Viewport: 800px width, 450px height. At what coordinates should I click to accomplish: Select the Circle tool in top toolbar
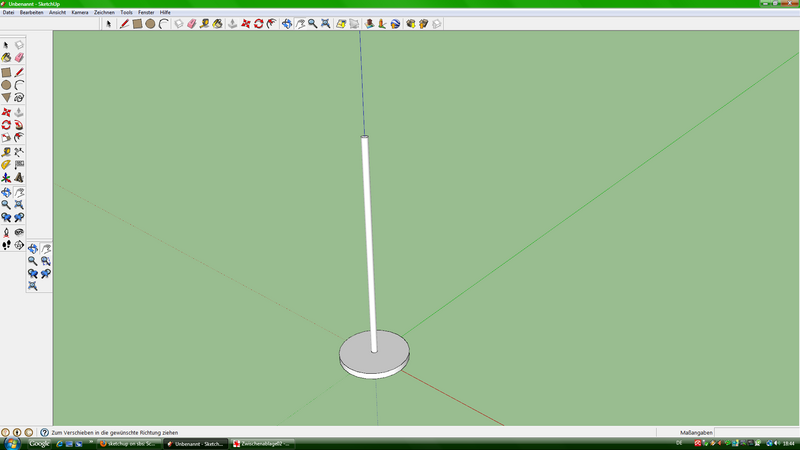[150, 23]
